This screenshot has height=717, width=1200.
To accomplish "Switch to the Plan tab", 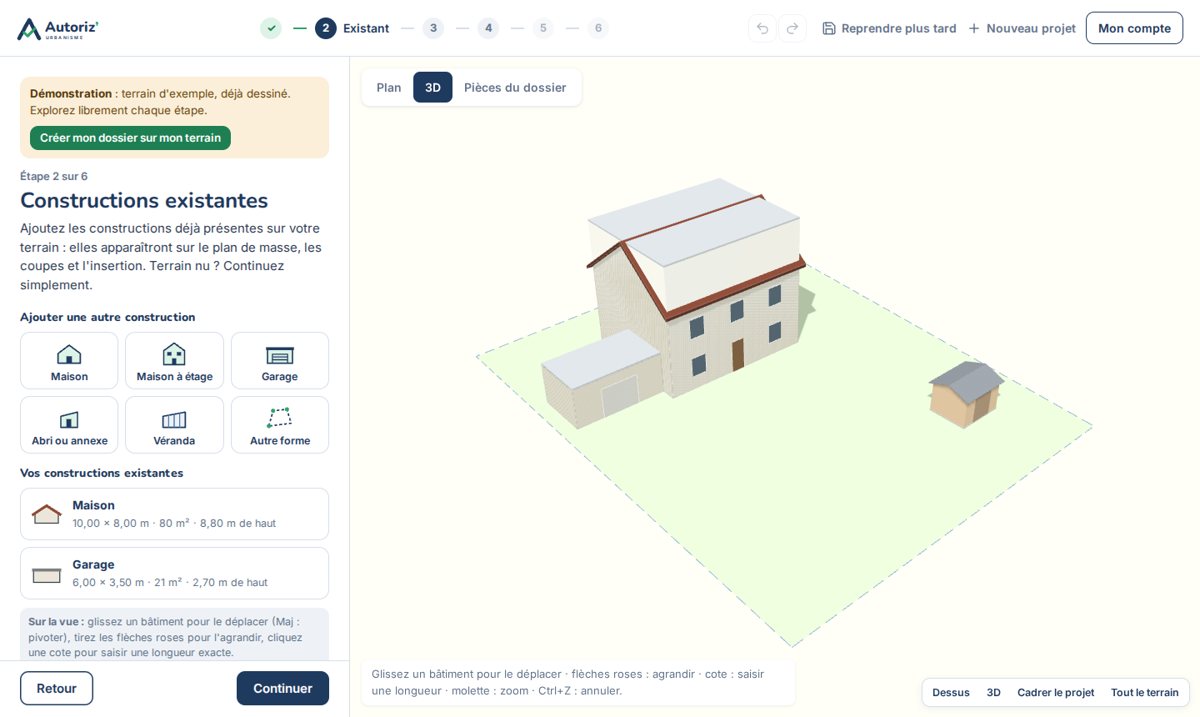I will (389, 87).
